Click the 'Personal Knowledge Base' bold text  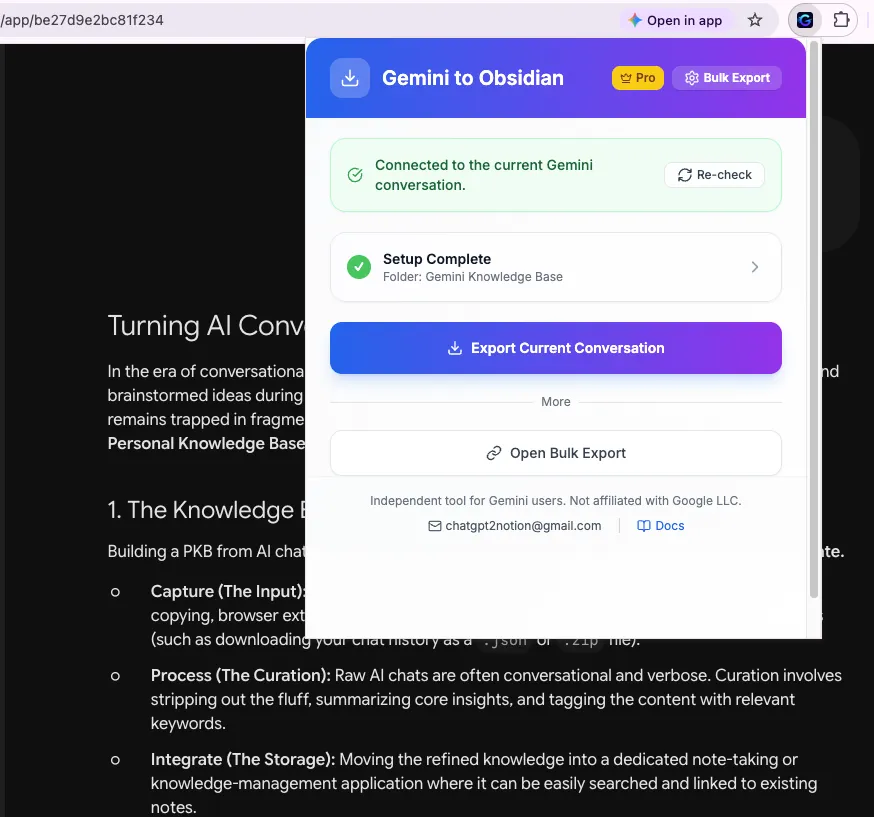click(x=206, y=444)
